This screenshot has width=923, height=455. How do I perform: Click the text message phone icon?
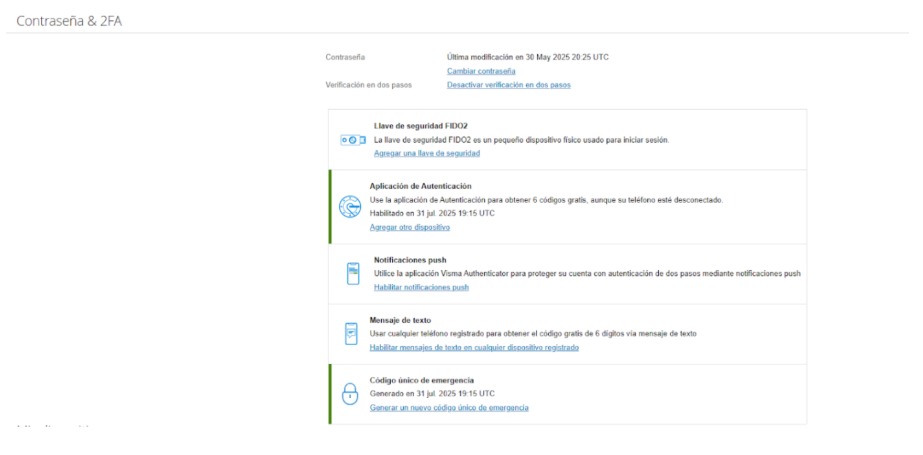tap(351, 334)
